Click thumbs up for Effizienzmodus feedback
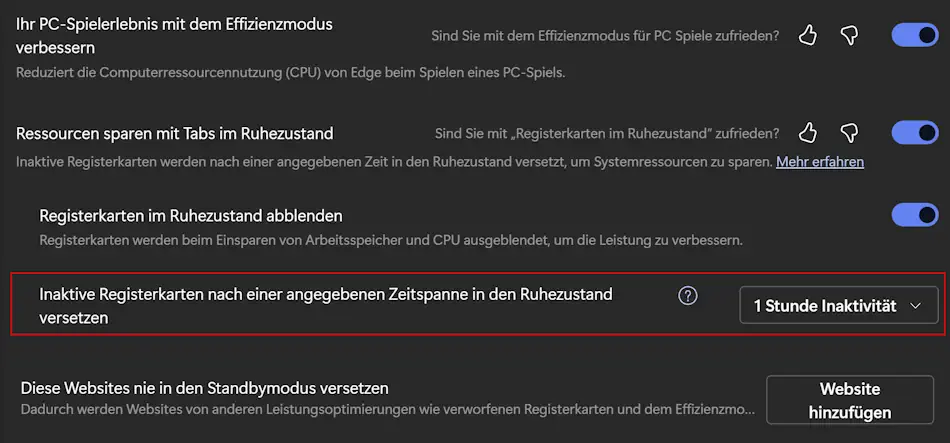The width and height of the screenshot is (950, 443). click(808, 36)
